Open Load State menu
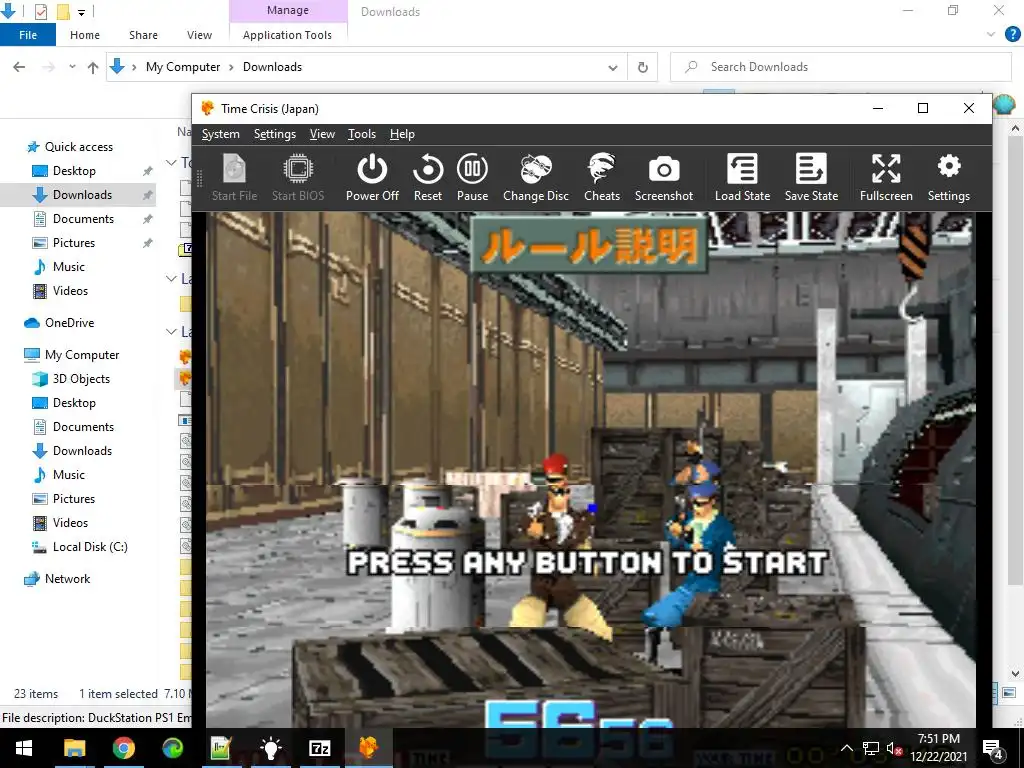This screenshot has width=1024, height=768. pyautogui.click(x=742, y=178)
